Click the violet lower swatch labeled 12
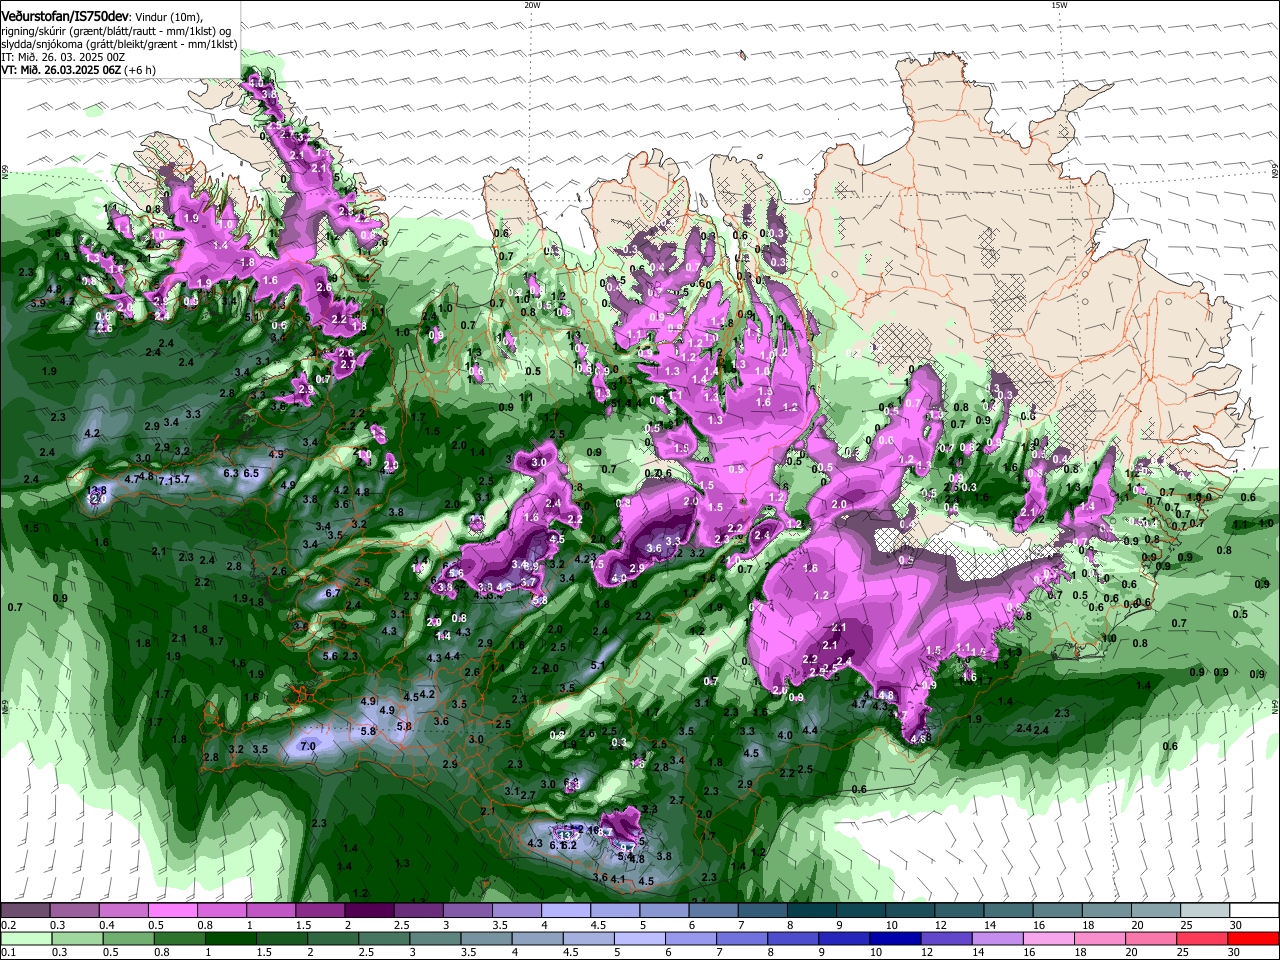1280x960 pixels. coord(947,939)
